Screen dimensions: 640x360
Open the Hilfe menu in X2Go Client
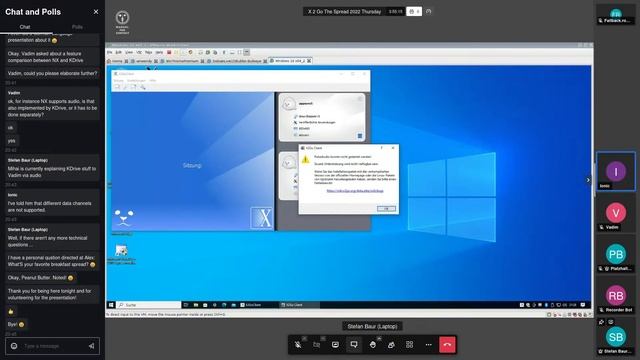click(x=152, y=81)
